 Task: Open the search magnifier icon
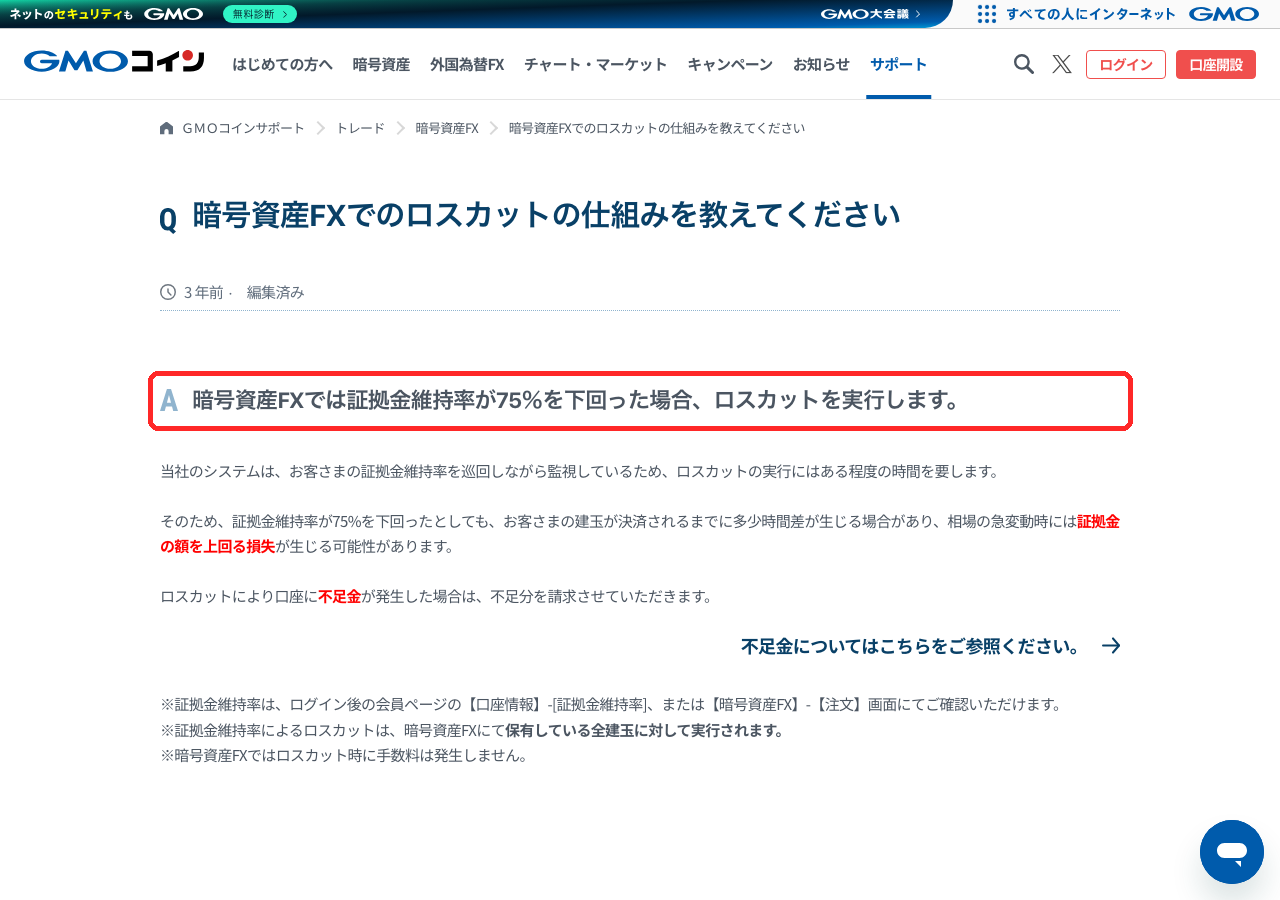click(x=1024, y=64)
